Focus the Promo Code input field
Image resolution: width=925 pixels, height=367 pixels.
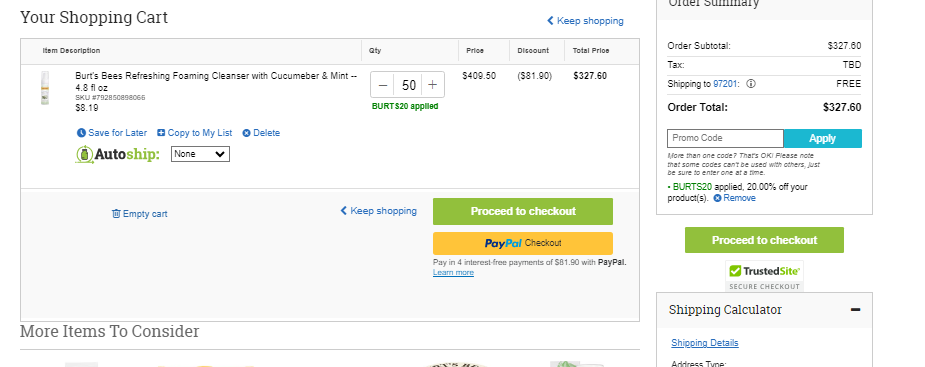[x=726, y=139]
